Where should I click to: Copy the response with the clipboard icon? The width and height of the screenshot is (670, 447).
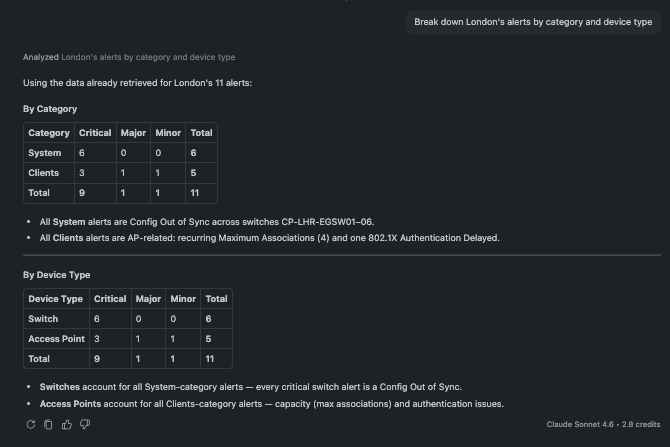point(48,424)
